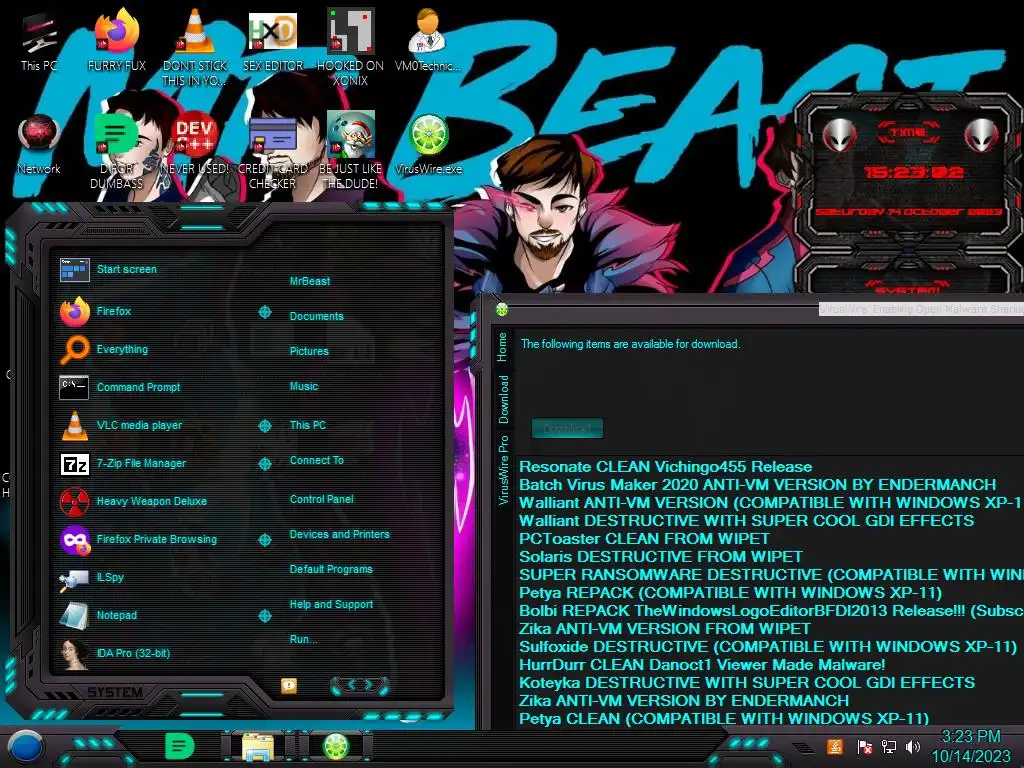Open shutdown options arrows in start menu
The height and width of the screenshot is (768, 1024).
[360, 685]
